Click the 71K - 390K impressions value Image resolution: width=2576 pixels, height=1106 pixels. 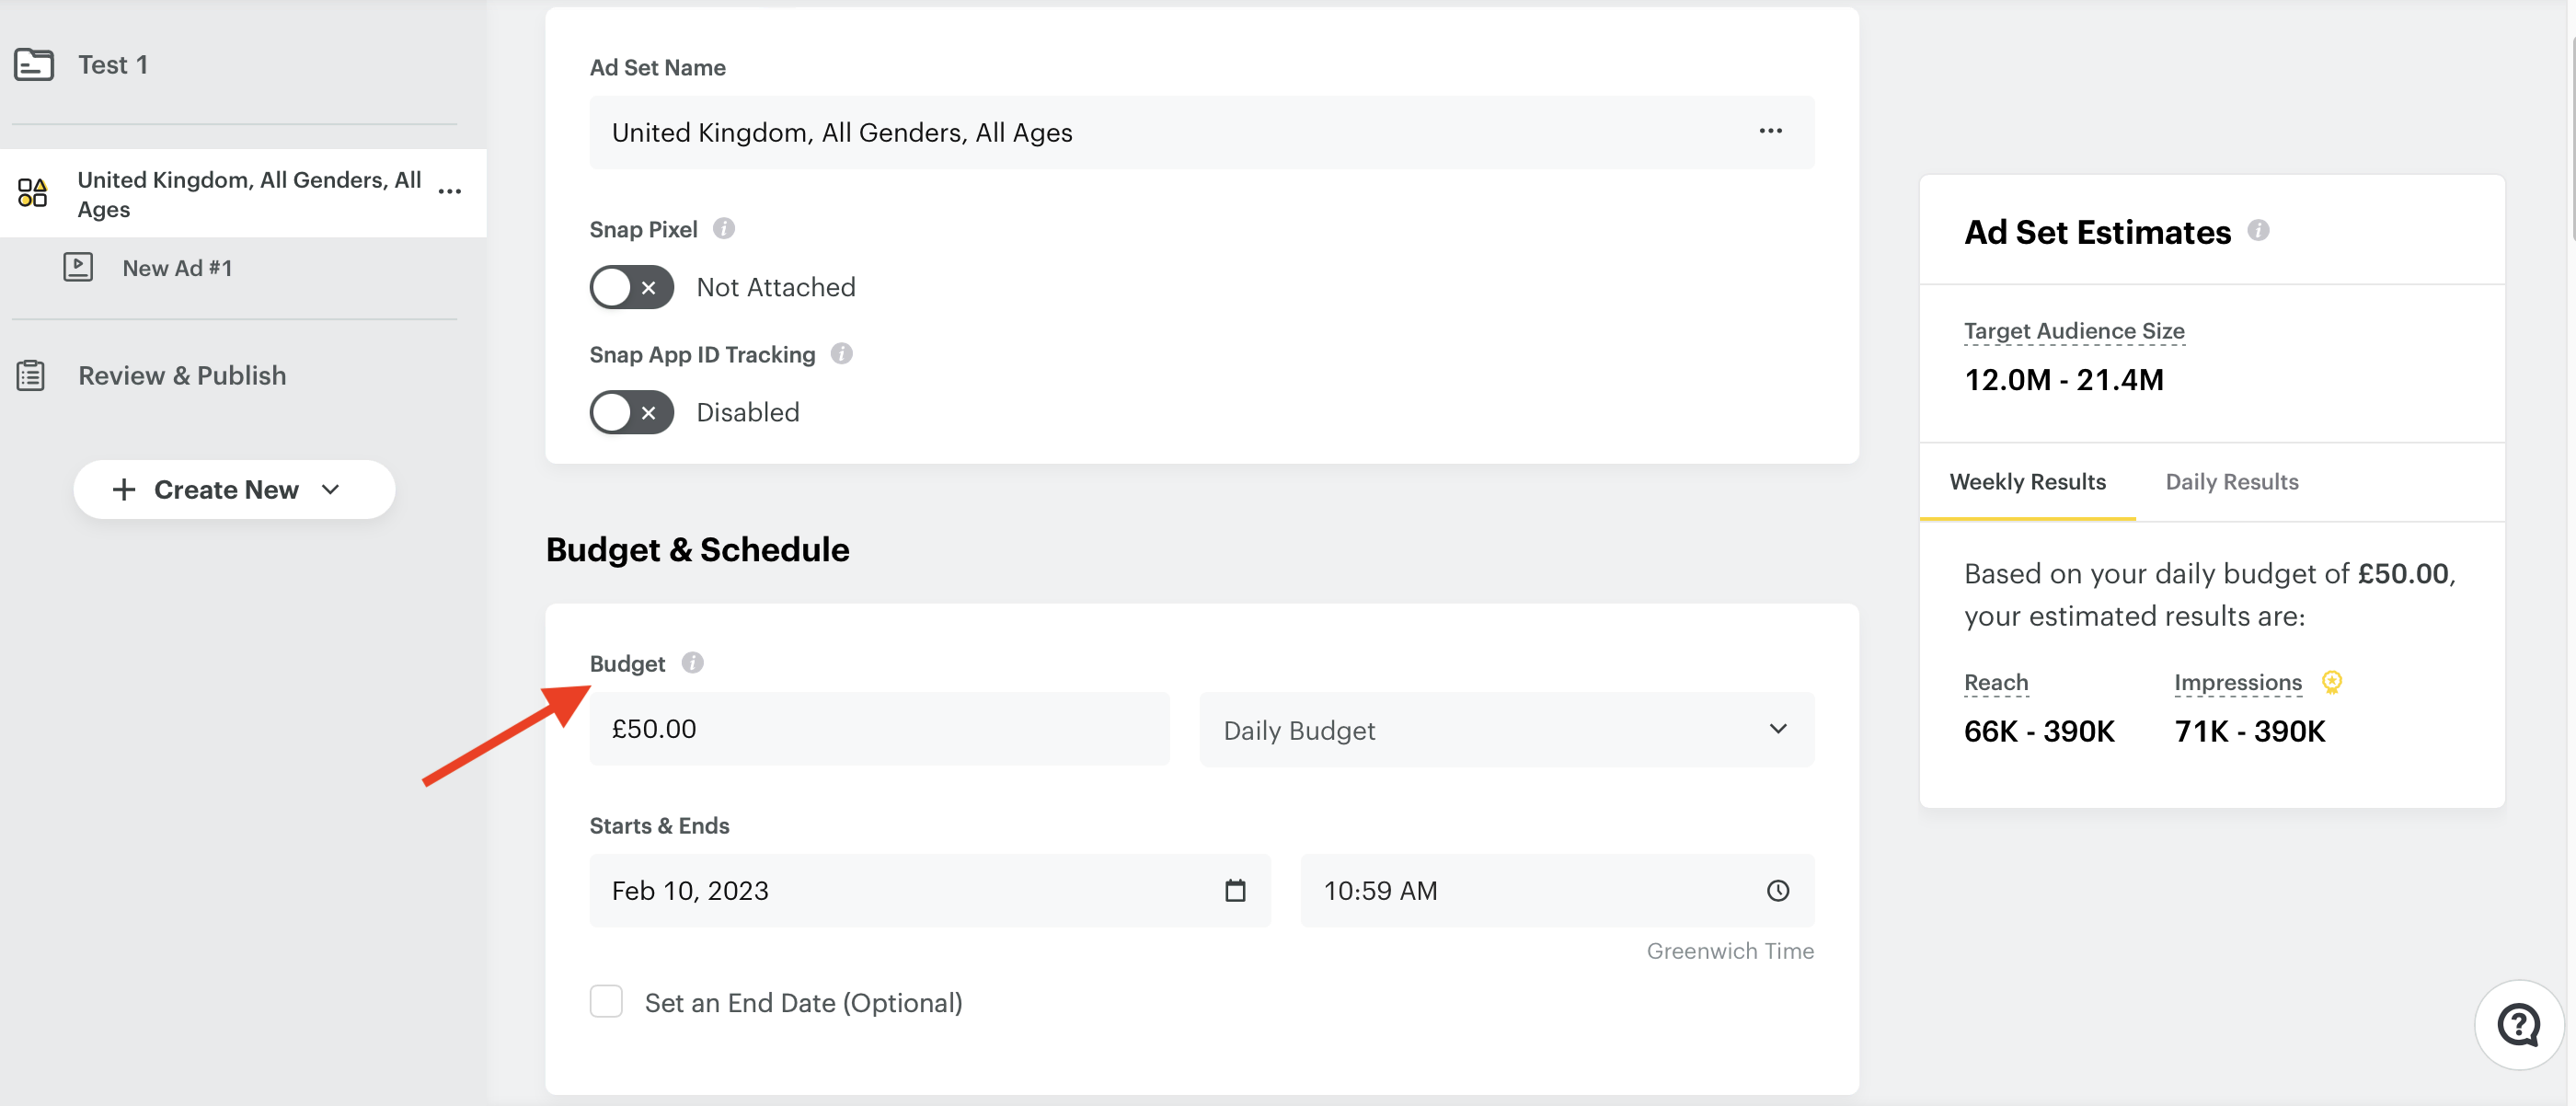(x=2250, y=731)
